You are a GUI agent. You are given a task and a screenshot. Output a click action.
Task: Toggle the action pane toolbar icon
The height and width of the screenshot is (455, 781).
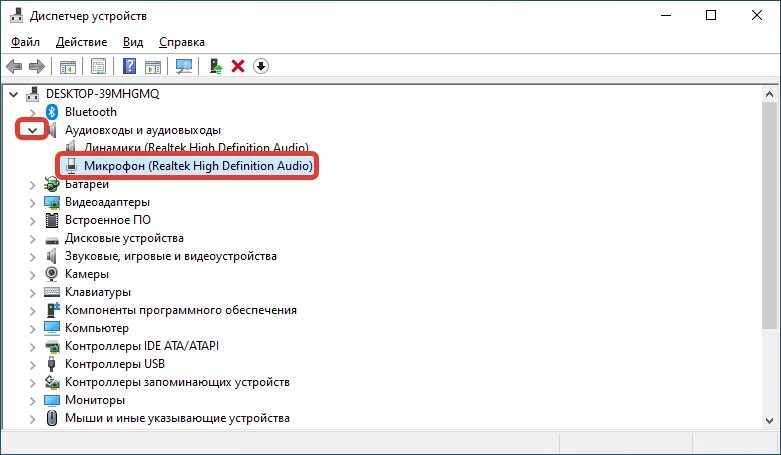pyautogui.click(x=153, y=66)
